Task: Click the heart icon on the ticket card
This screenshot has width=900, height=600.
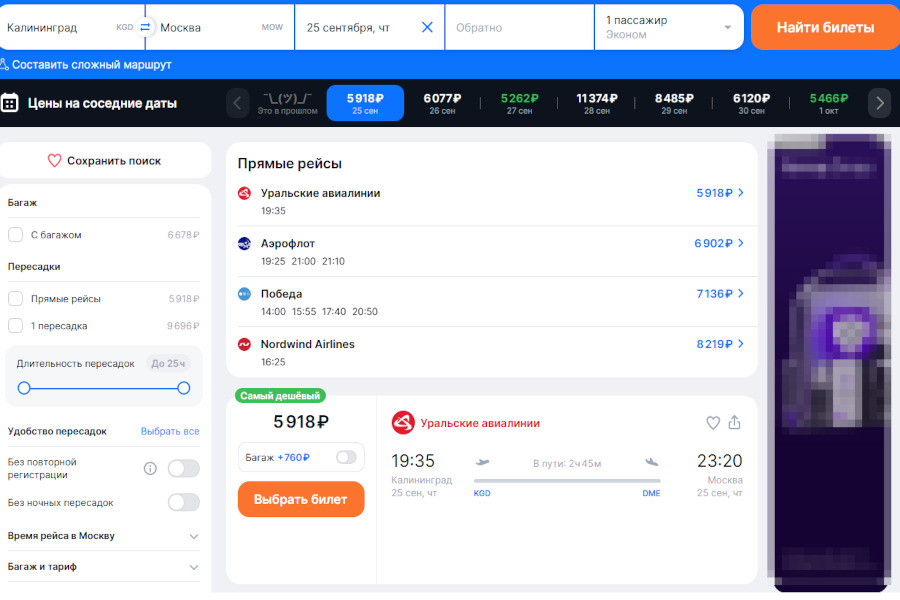Action: point(713,423)
